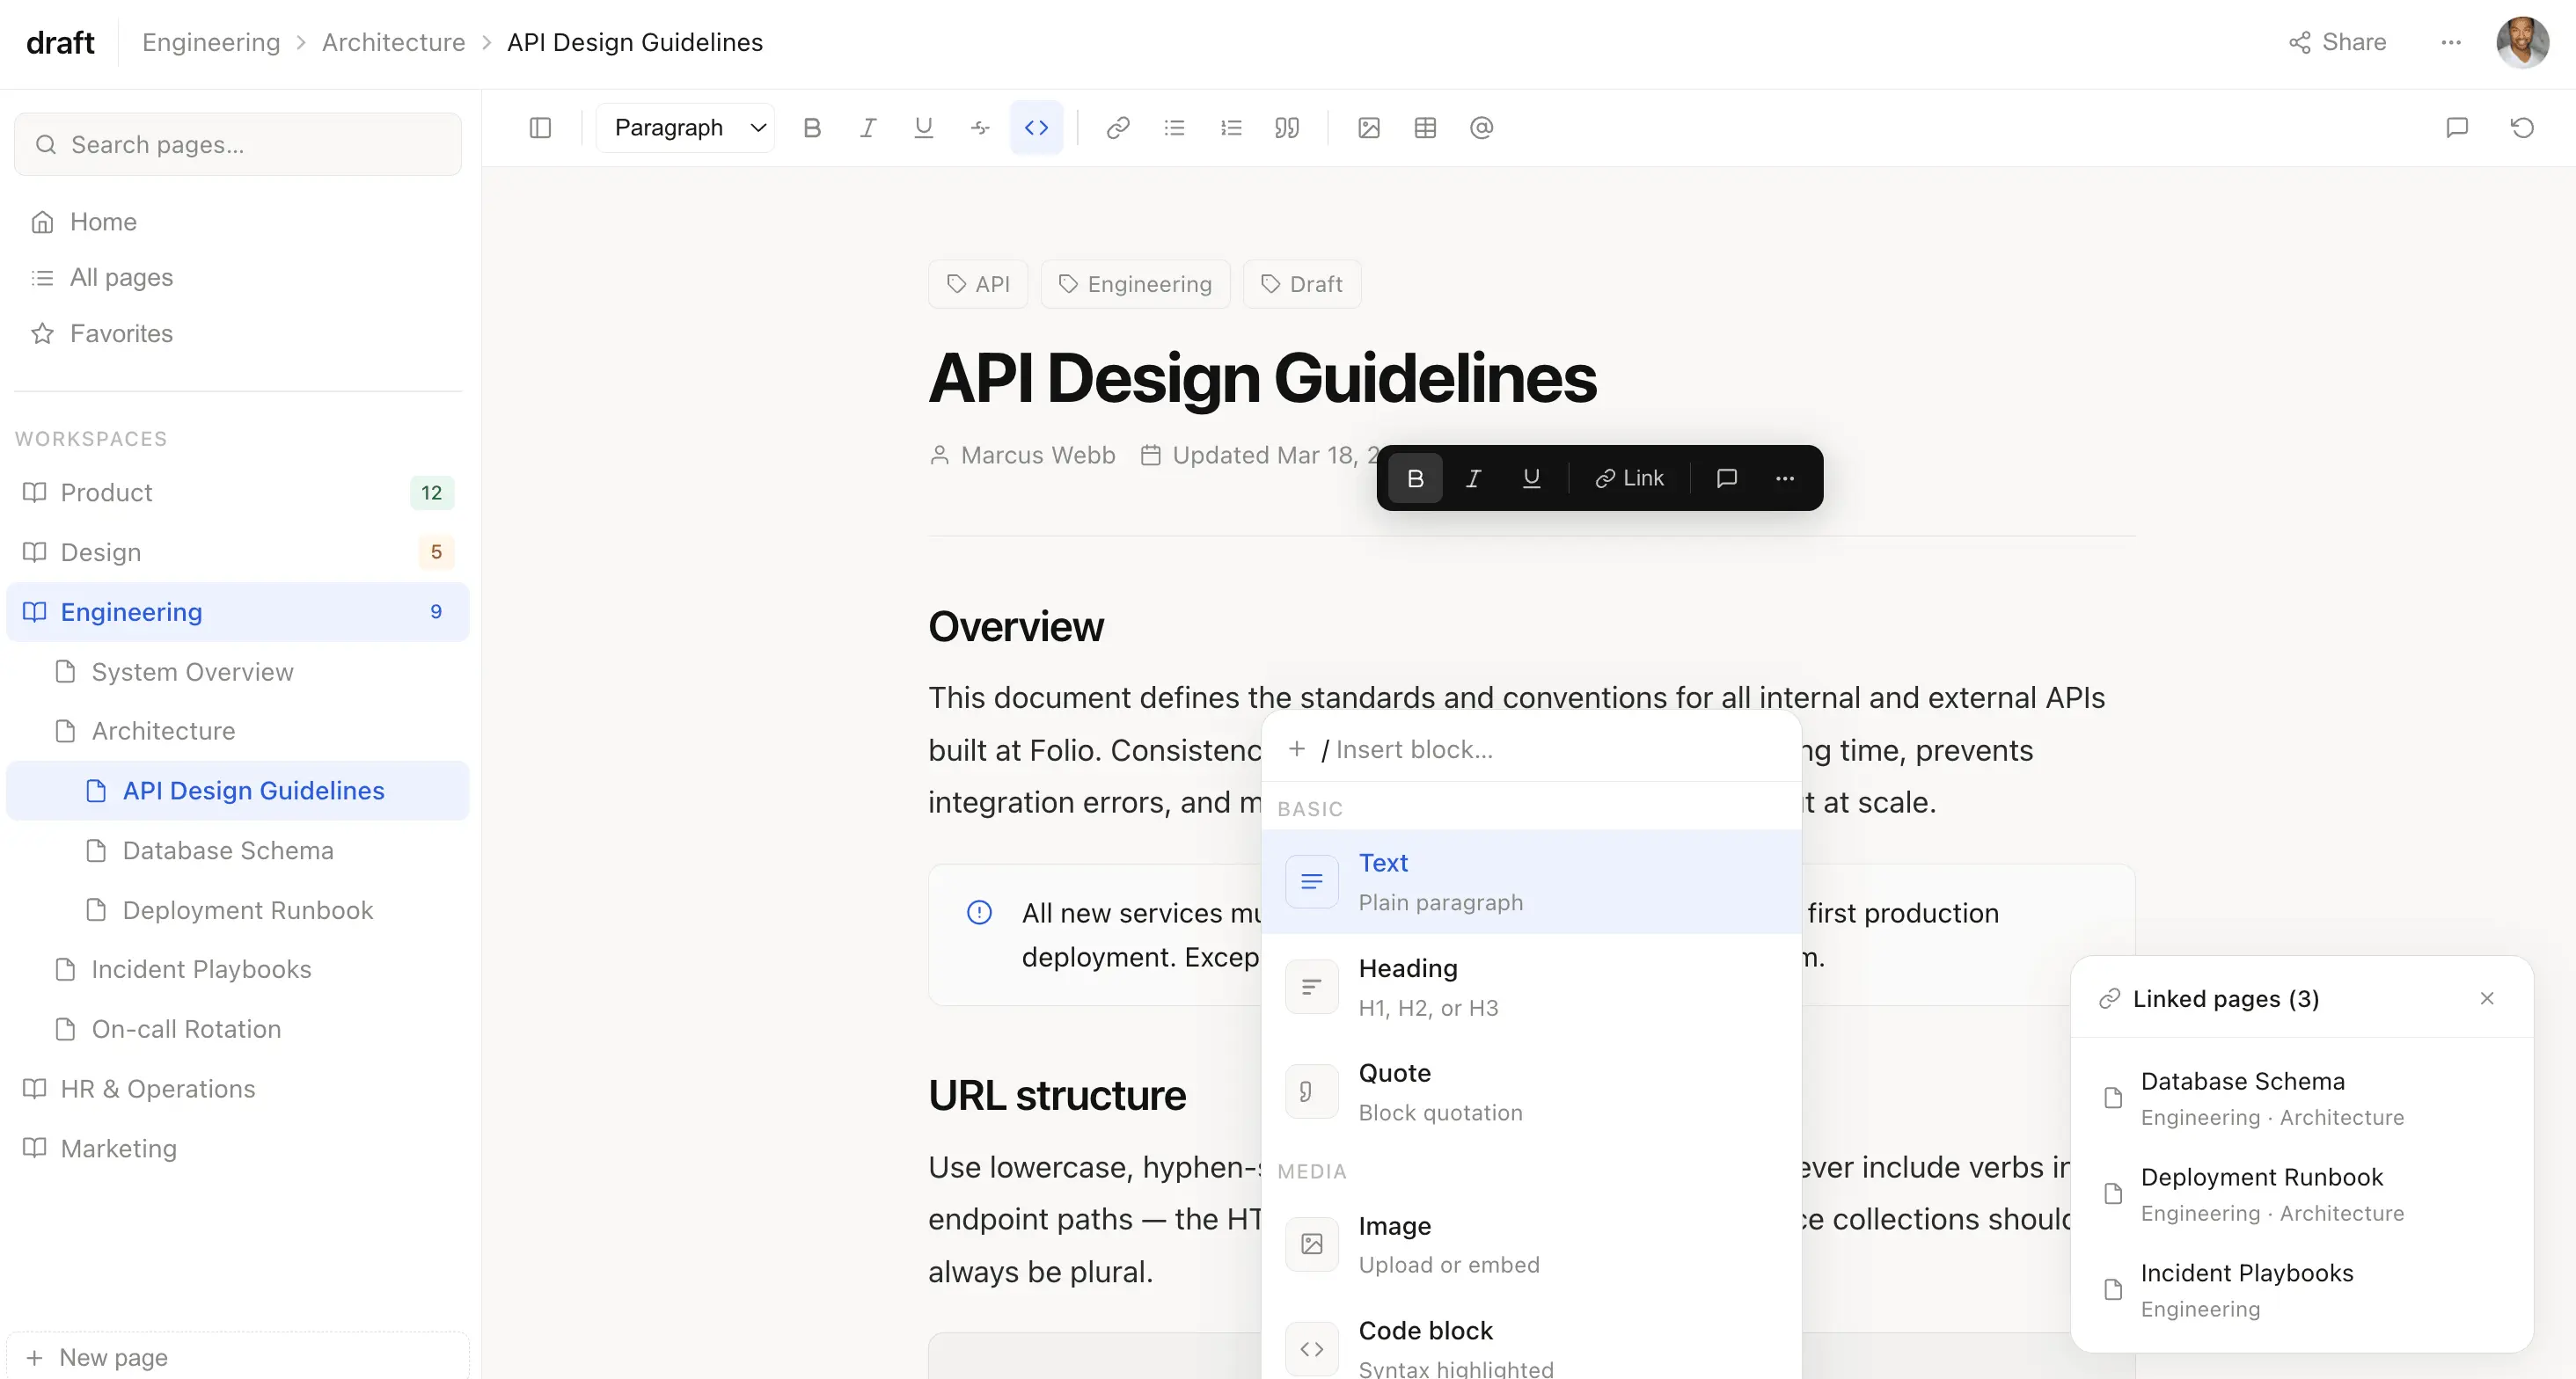Viewport: 2576px width, 1379px height.
Task: Toggle italic in the floating toolbar
Action: pyautogui.click(x=1473, y=478)
